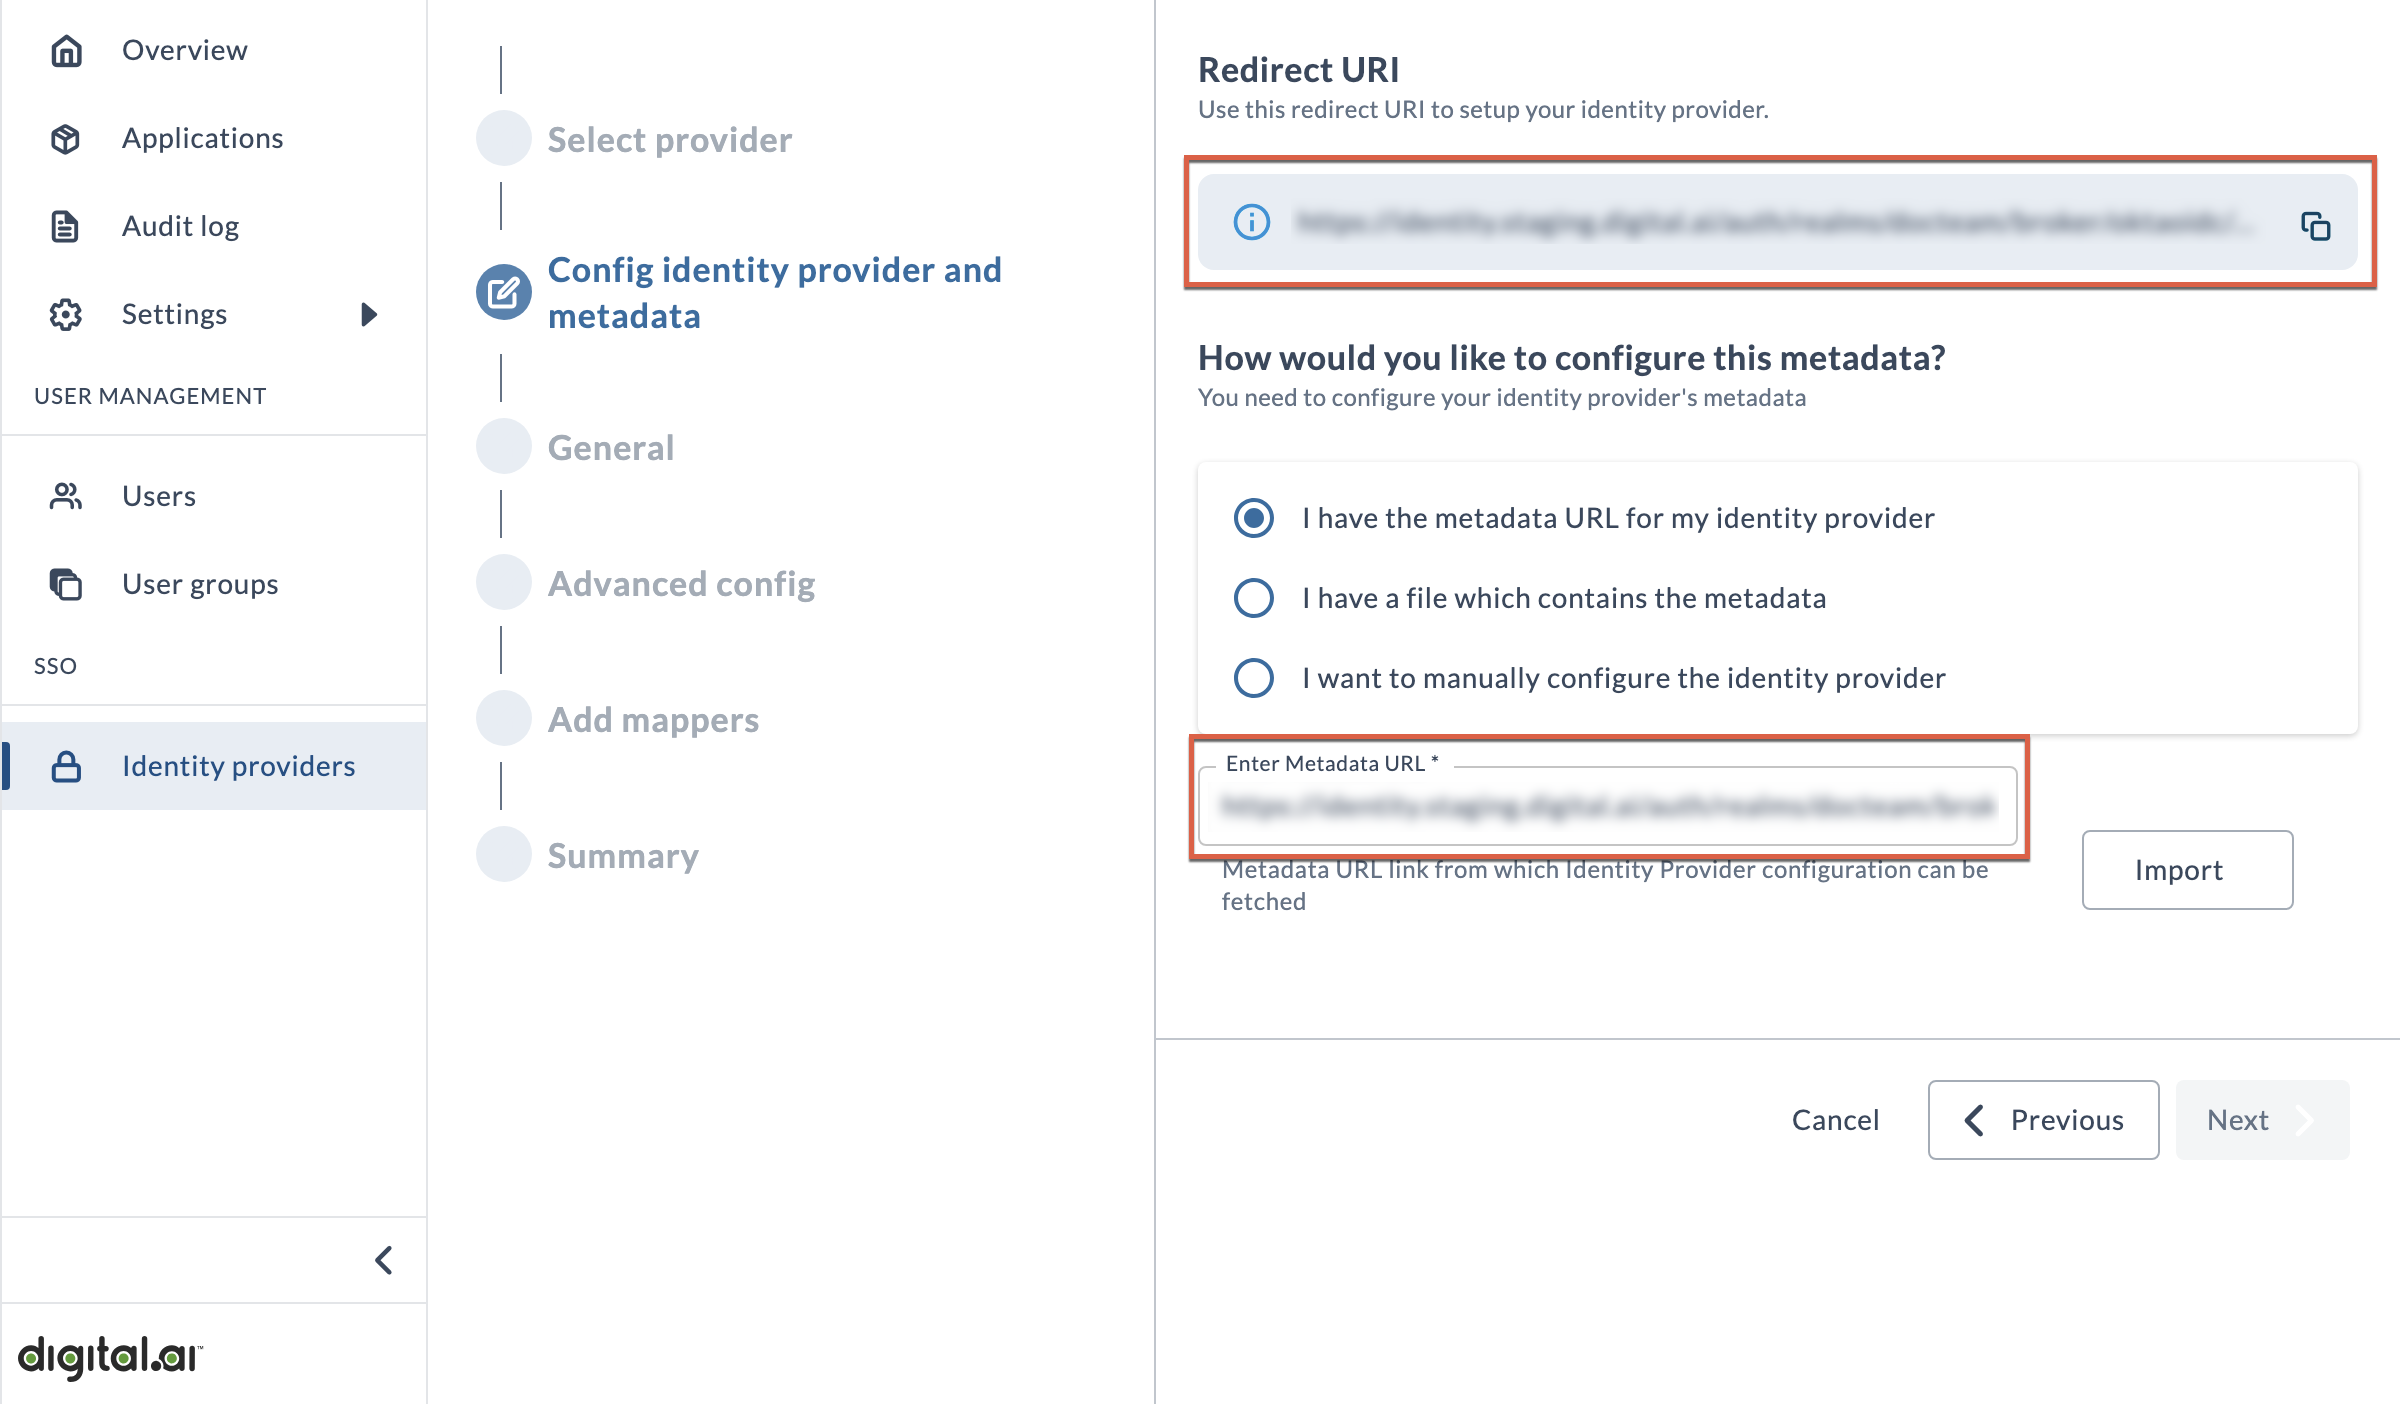Go to Audit log page

[214, 226]
